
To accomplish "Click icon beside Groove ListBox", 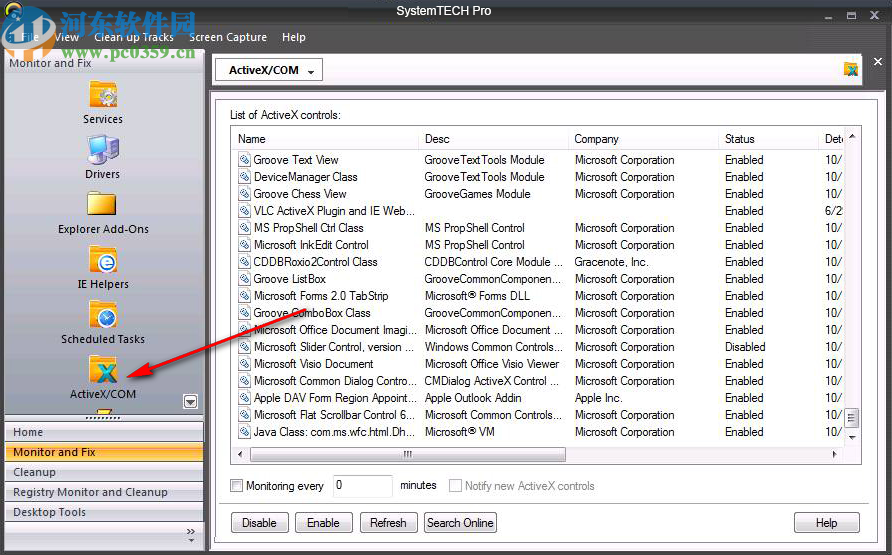I will click(245, 279).
